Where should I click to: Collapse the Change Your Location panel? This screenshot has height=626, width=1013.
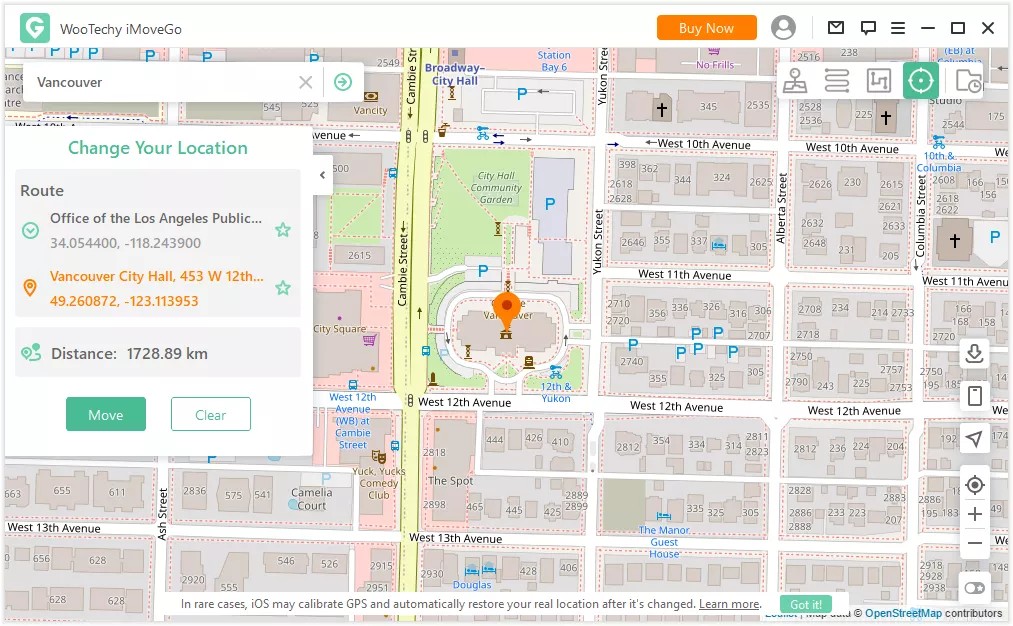tap(321, 174)
